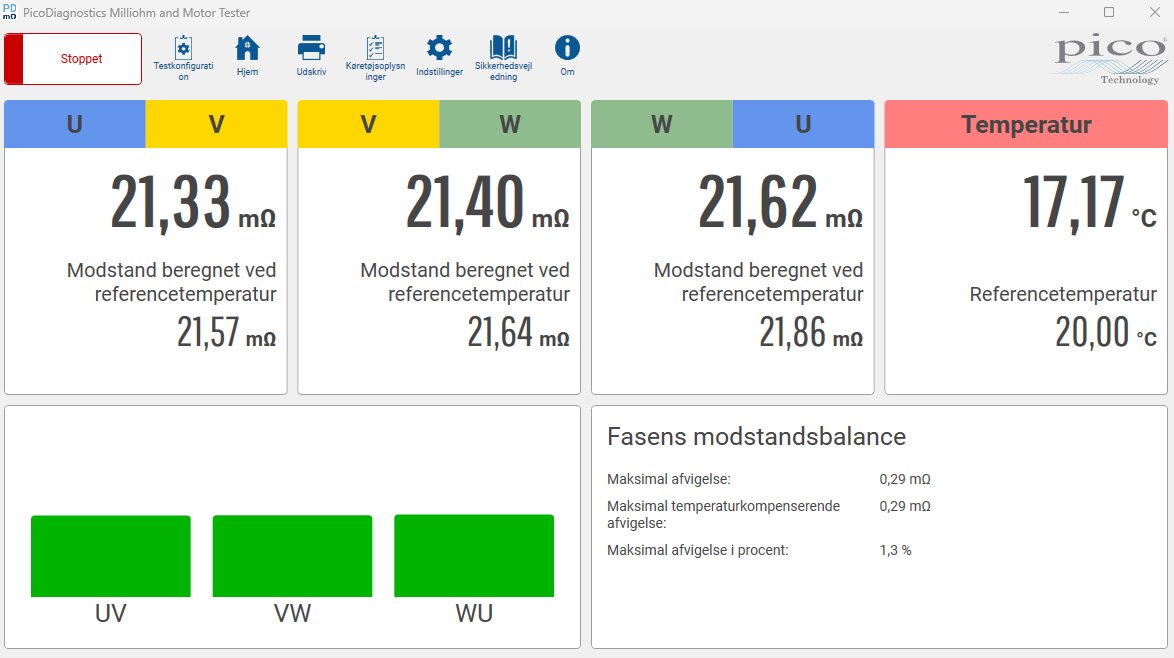Screen dimensions: 1174x658
Task: Click the Pico Technology logo
Action: point(1110,60)
